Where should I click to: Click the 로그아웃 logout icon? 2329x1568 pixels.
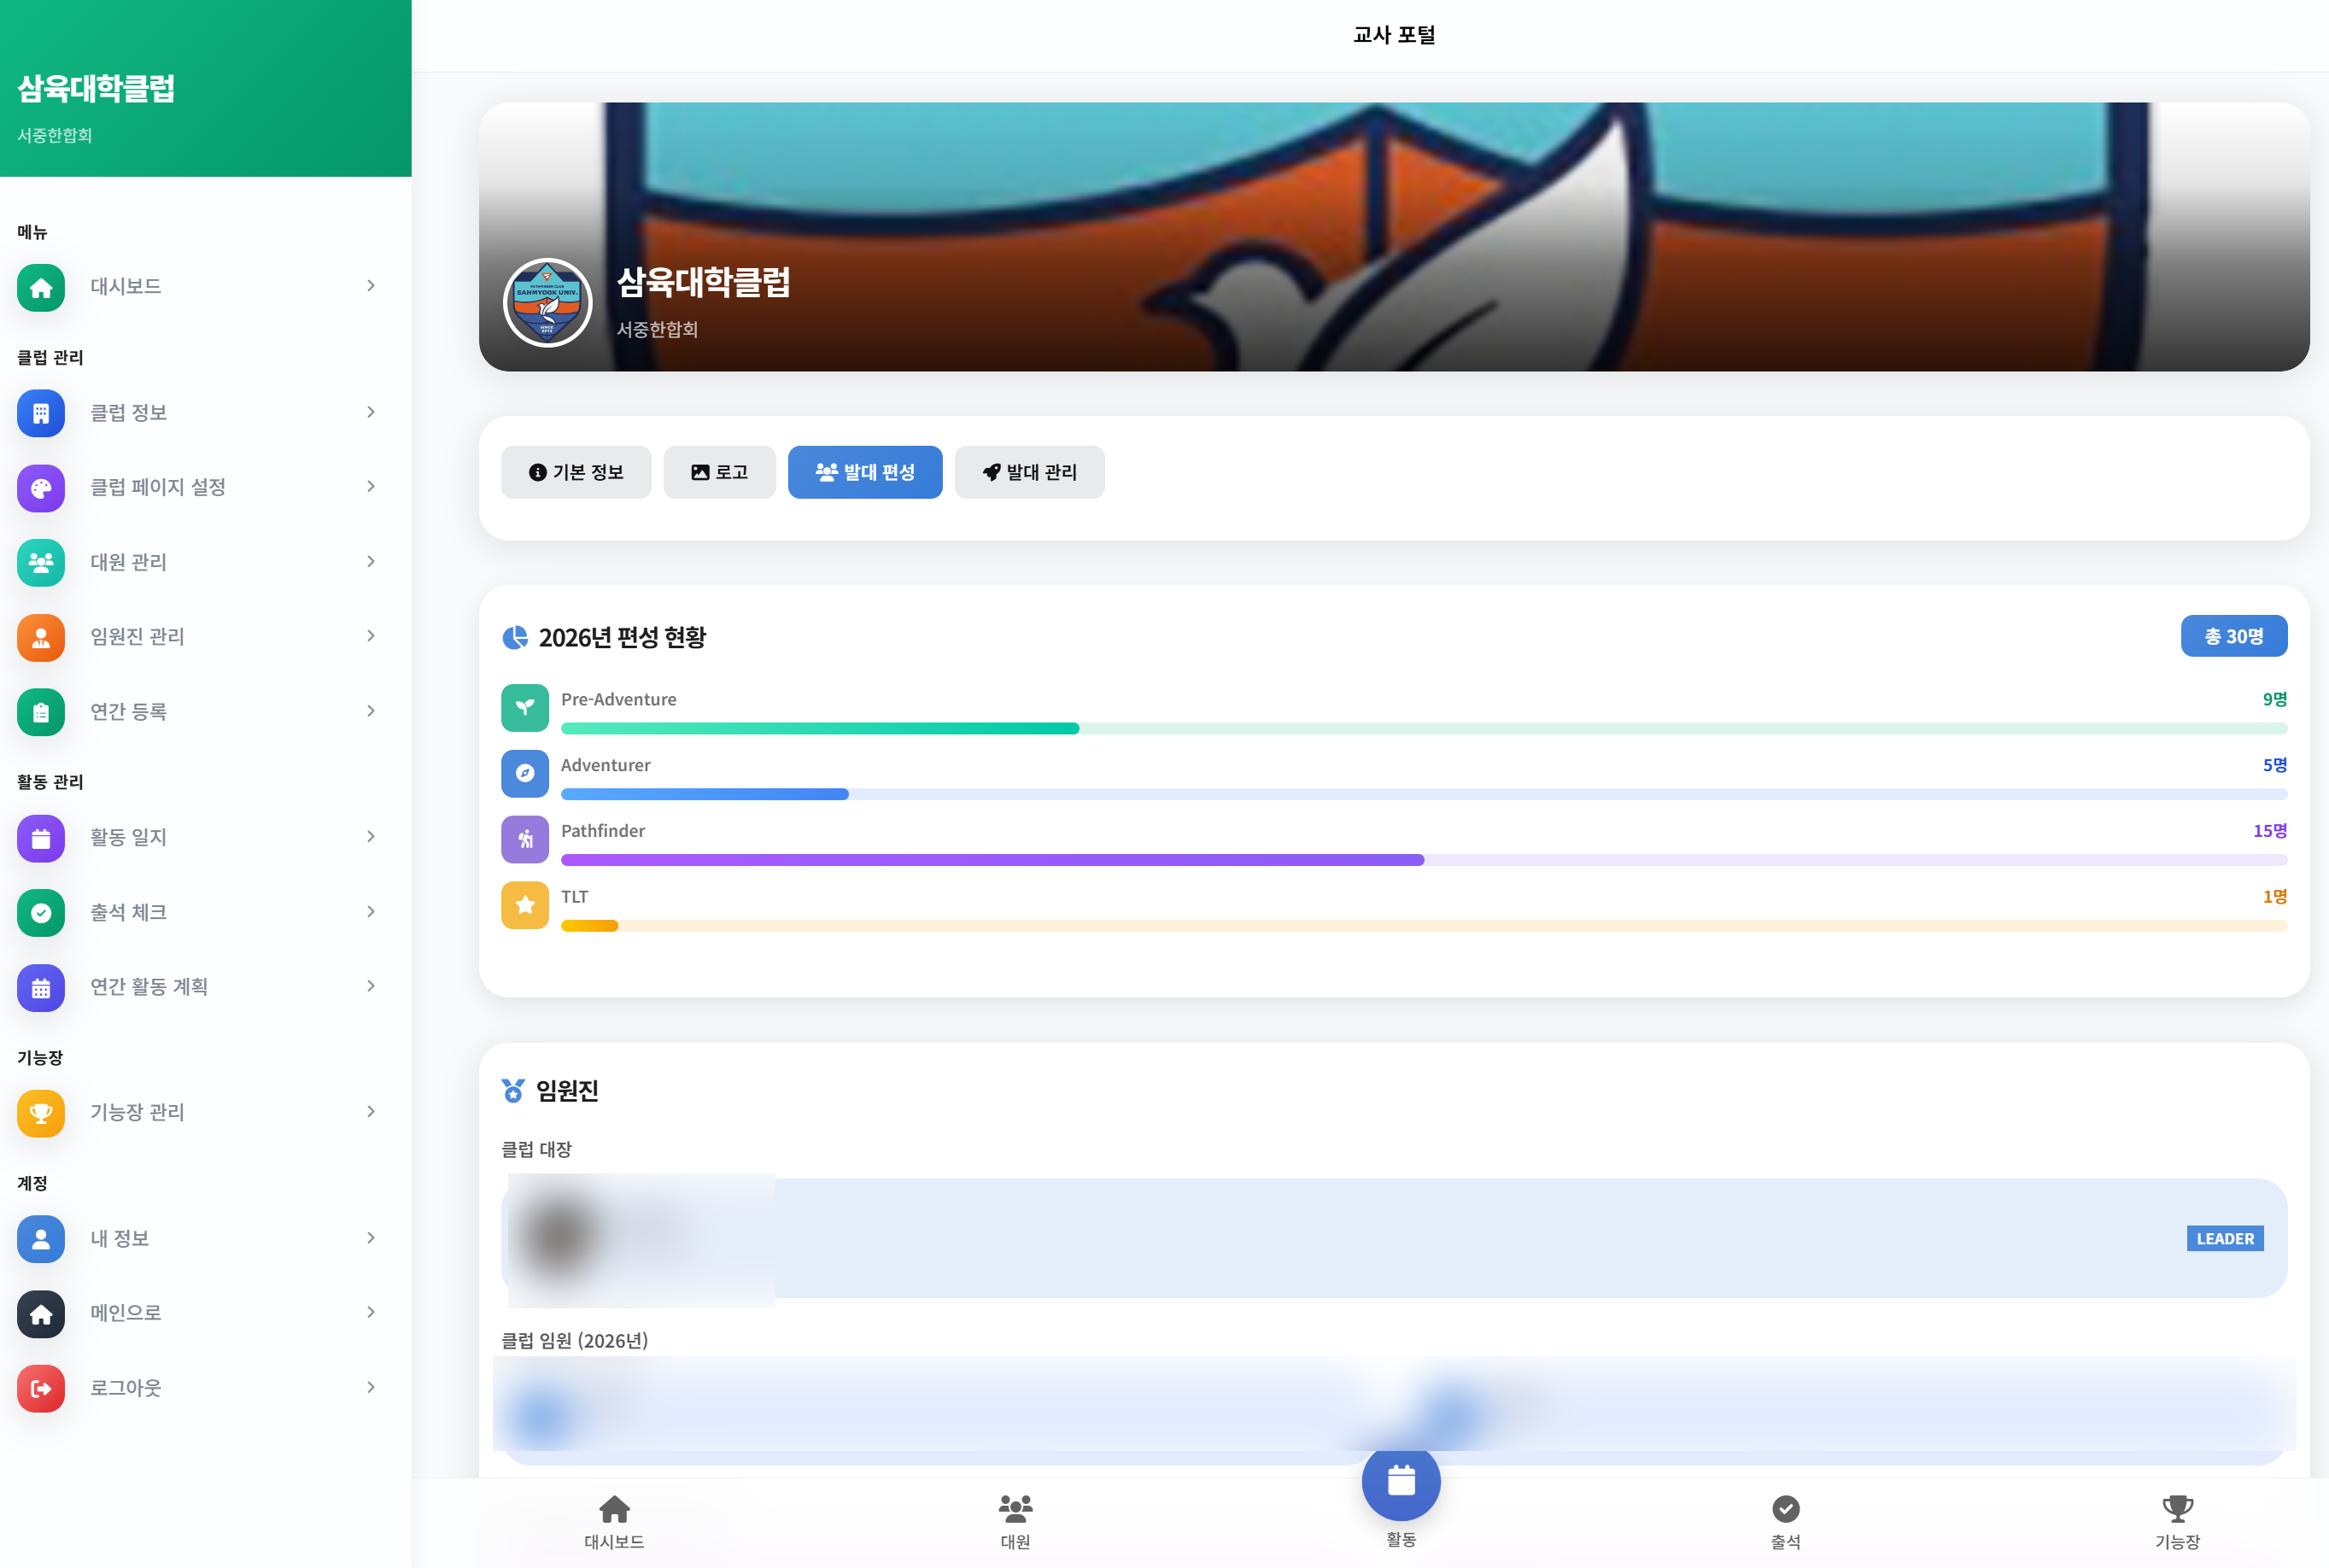tap(40, 1388)
